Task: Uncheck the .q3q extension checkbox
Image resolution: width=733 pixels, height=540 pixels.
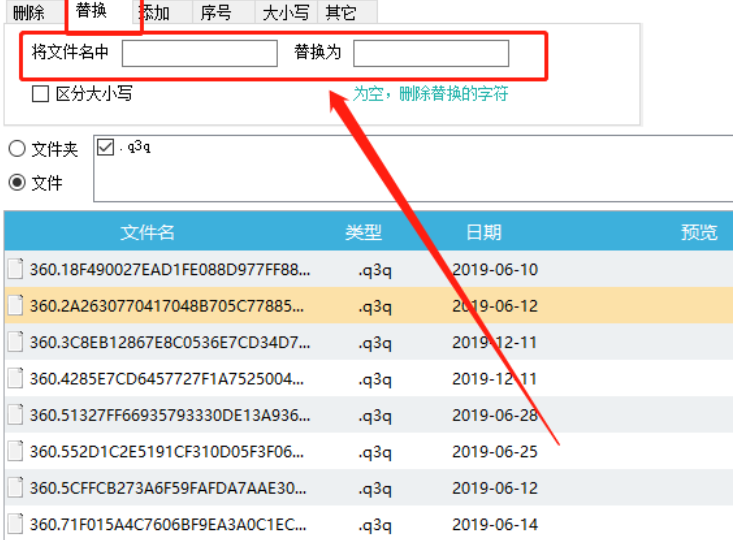Action: click(105, 147)
